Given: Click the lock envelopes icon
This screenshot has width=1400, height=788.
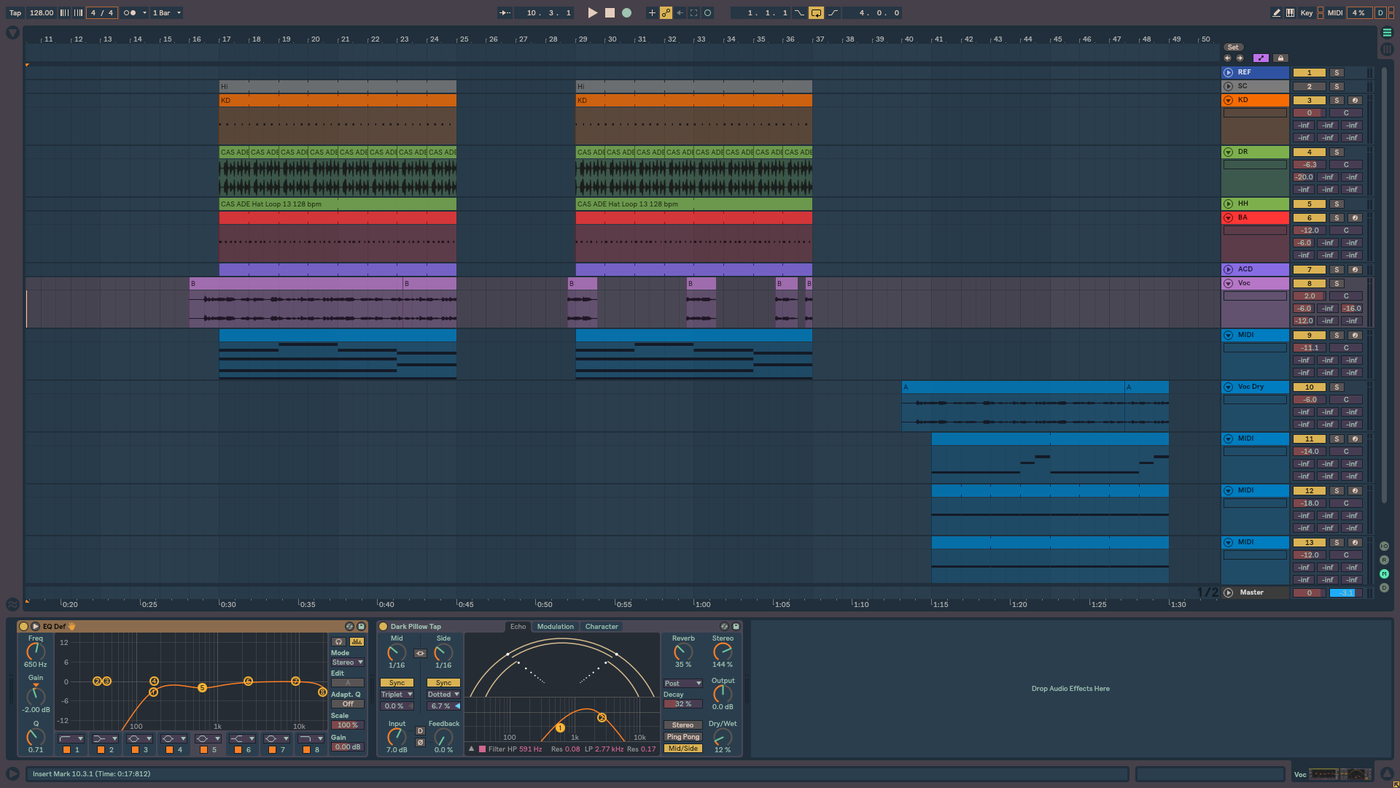Looking at the screenshot, I should tap(1280, 58).
